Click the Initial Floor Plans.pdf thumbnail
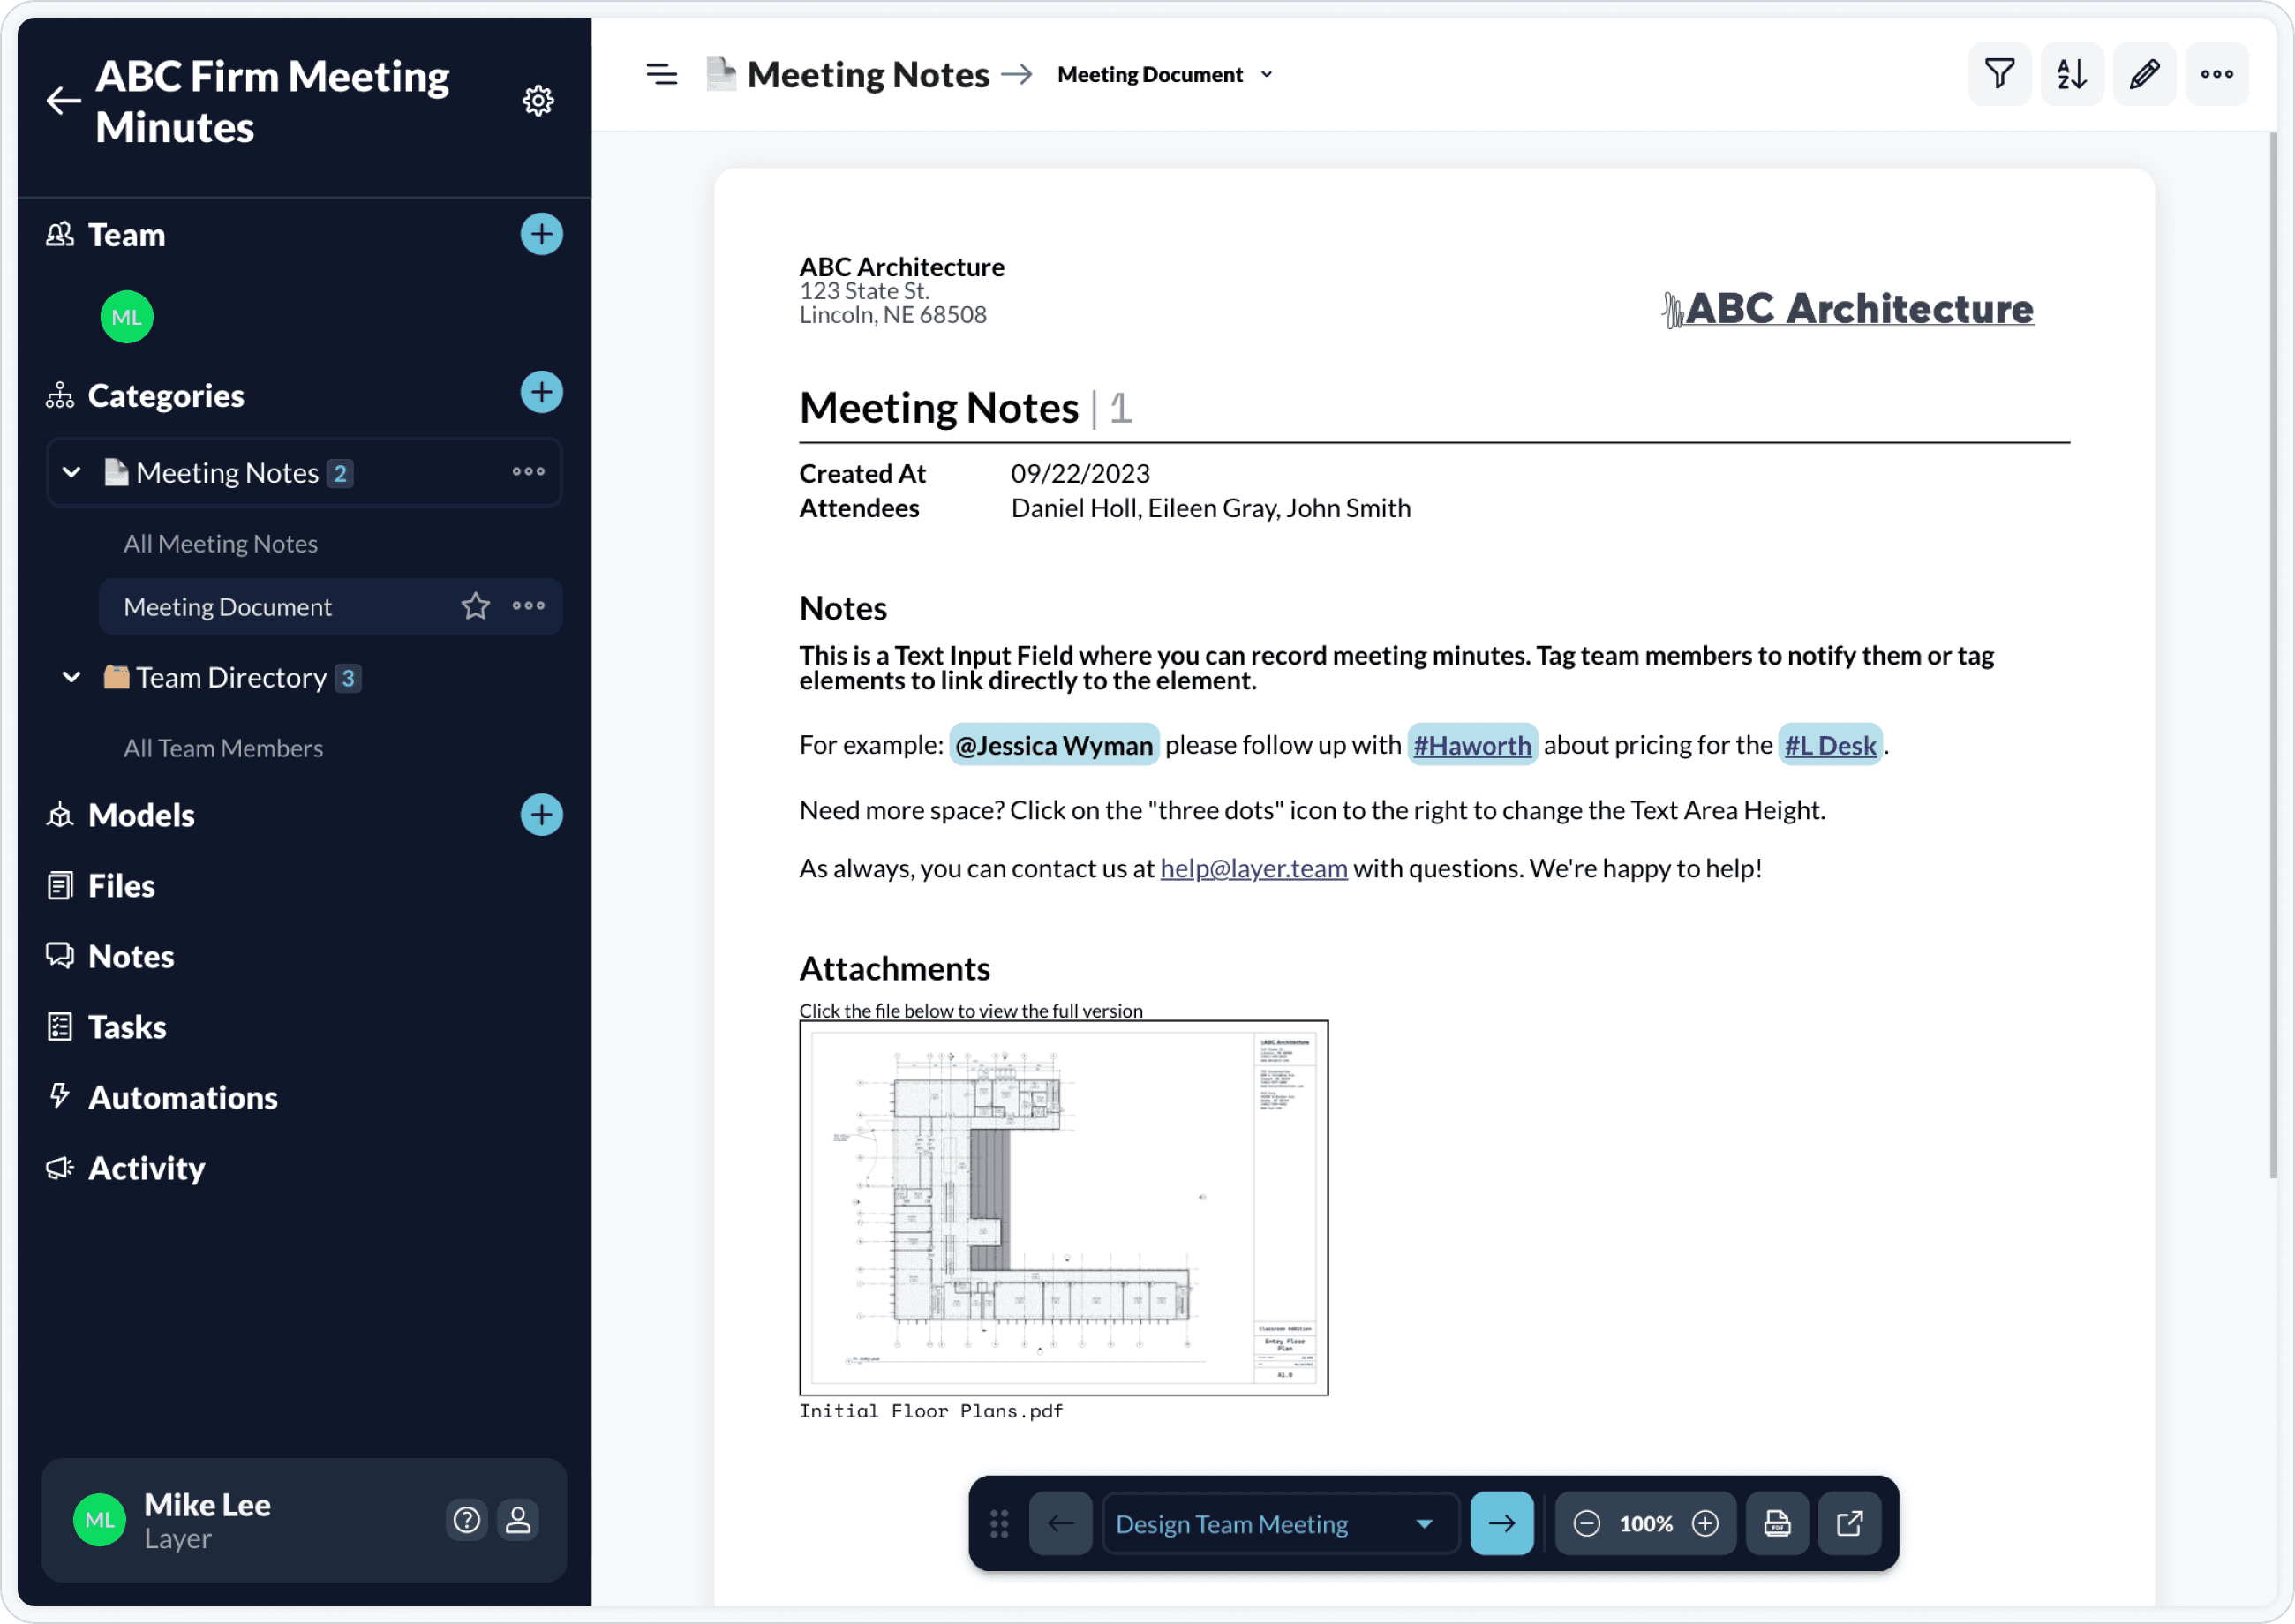Image resolution: width=2295 pixels, height=1624 pixels. pyautogui.click(x=1063, y=1206)
